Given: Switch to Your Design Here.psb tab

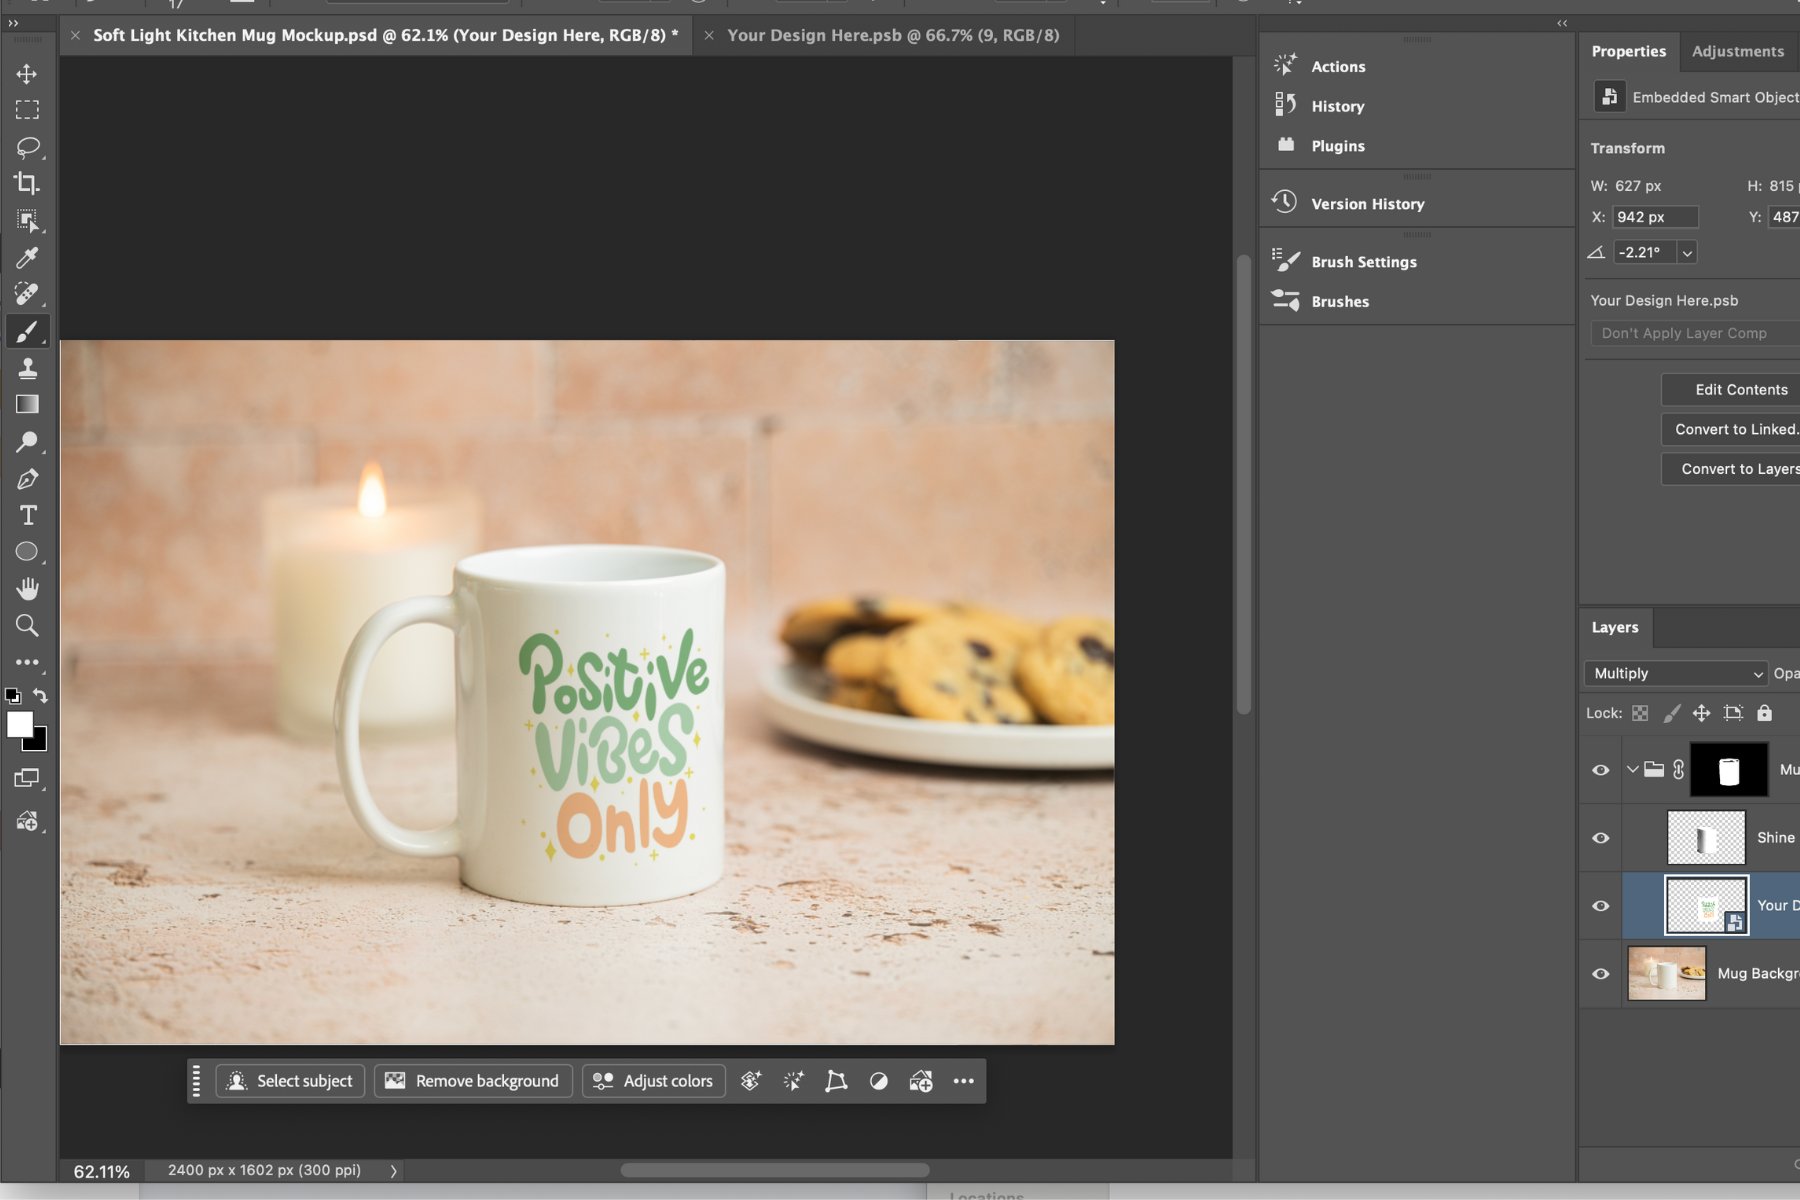Looking at the screenshot, I should 892,35.
